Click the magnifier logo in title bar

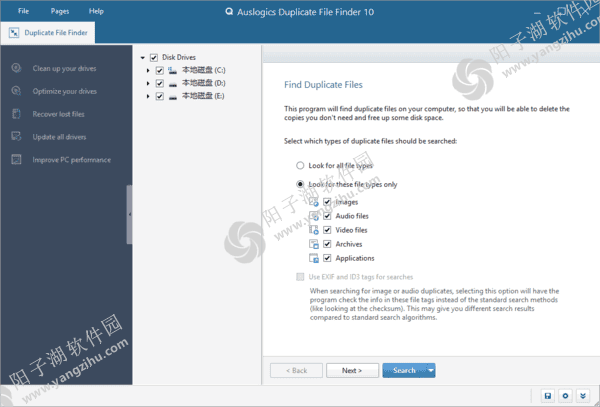pos(229,11)
